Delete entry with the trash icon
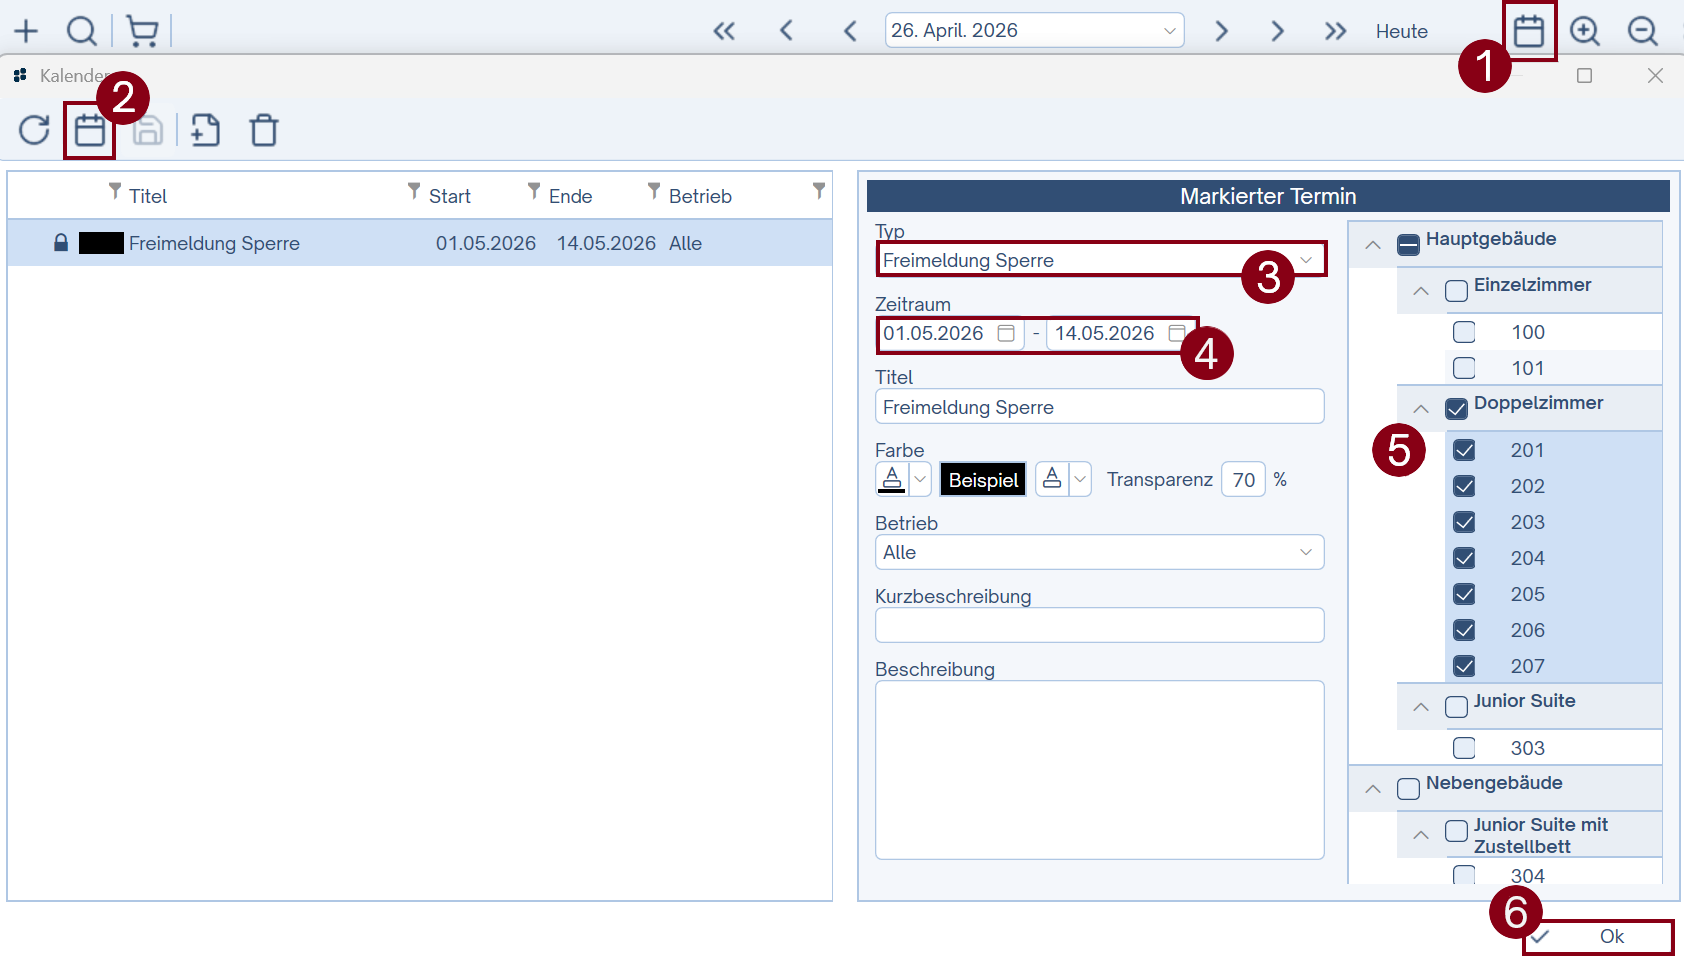Screen dimensions: 1684x970 (x=264, y=130)
